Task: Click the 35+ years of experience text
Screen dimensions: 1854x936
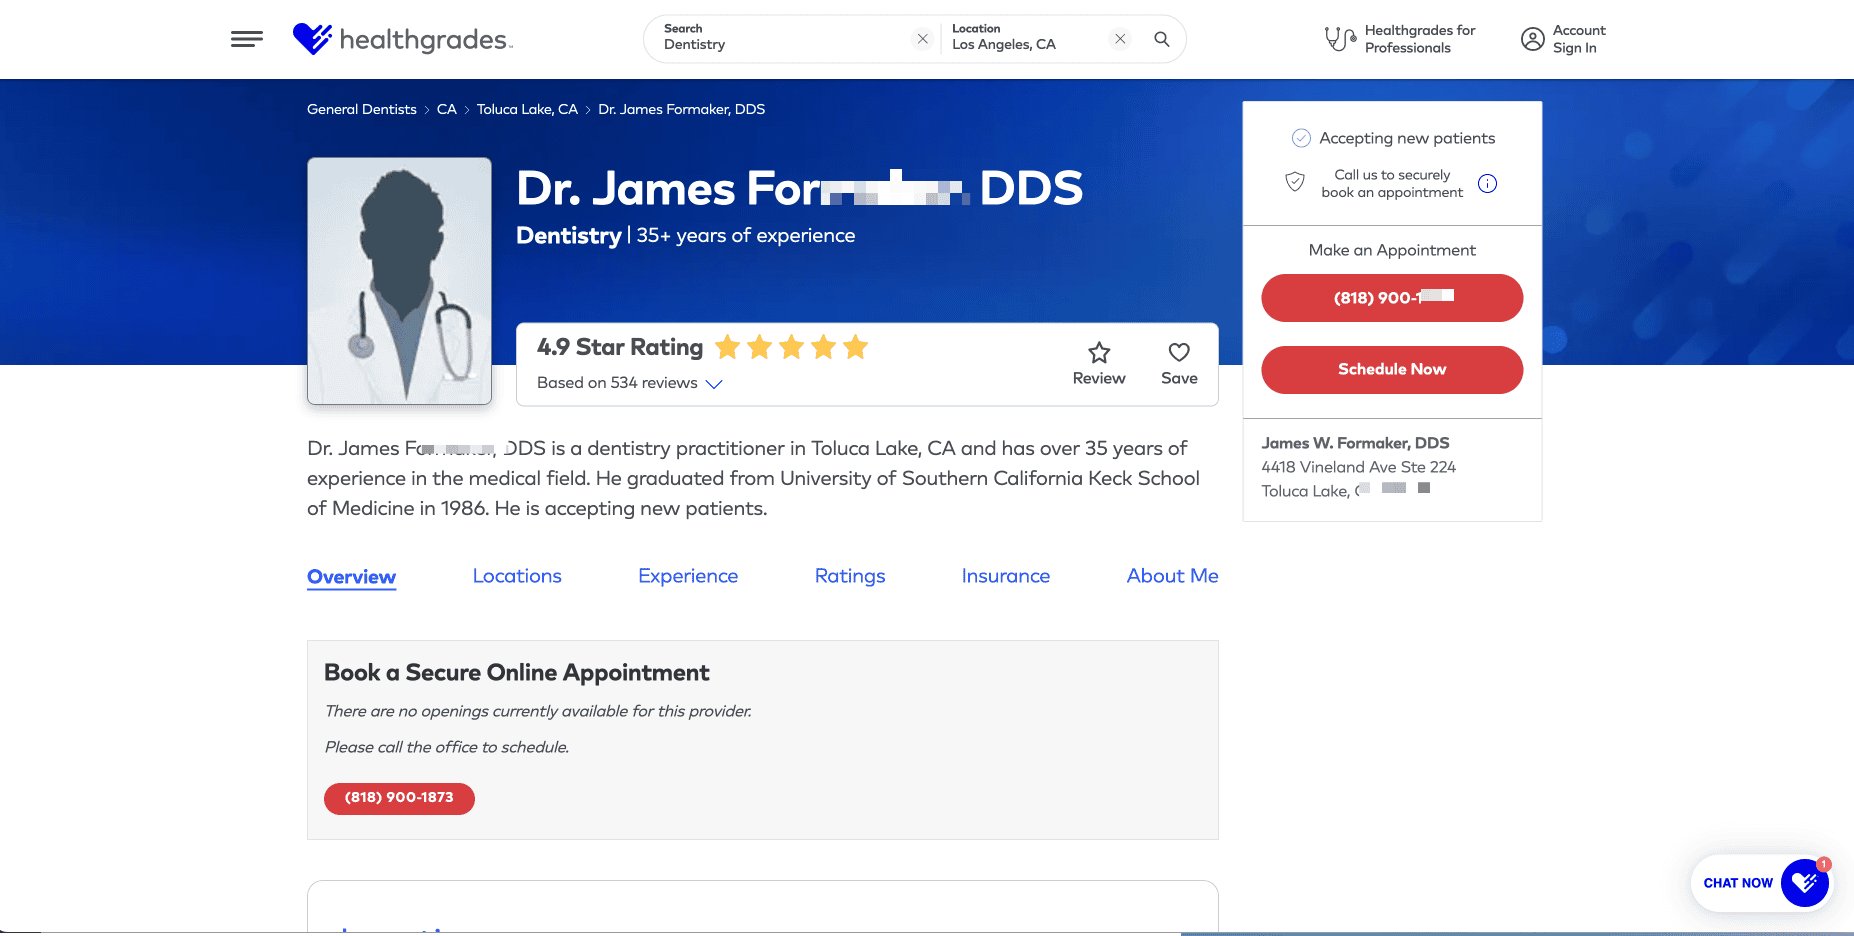Action: [x=746, y=236]
